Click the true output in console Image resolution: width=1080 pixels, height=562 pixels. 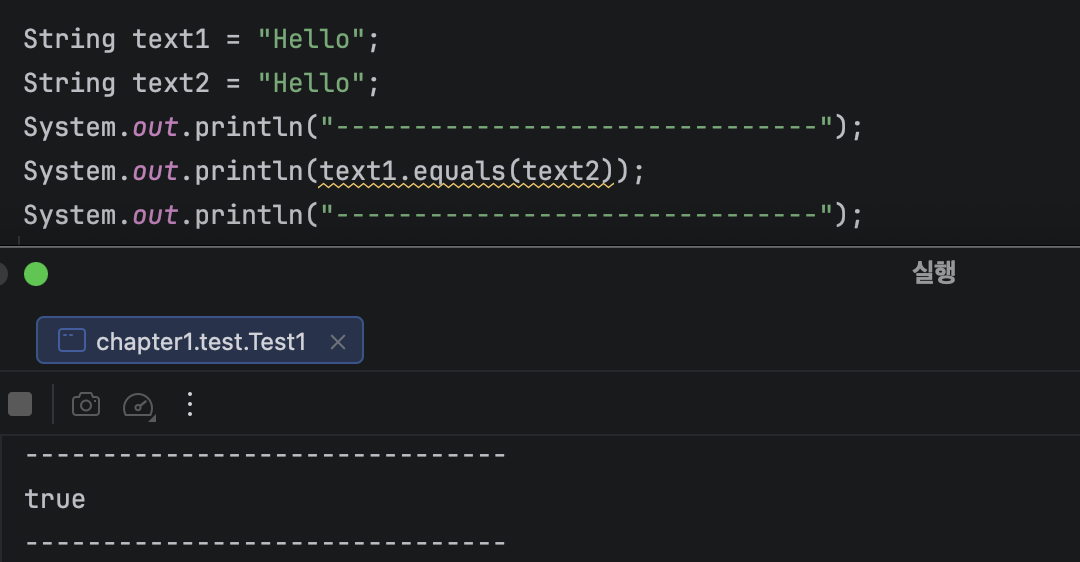point(55,499)
